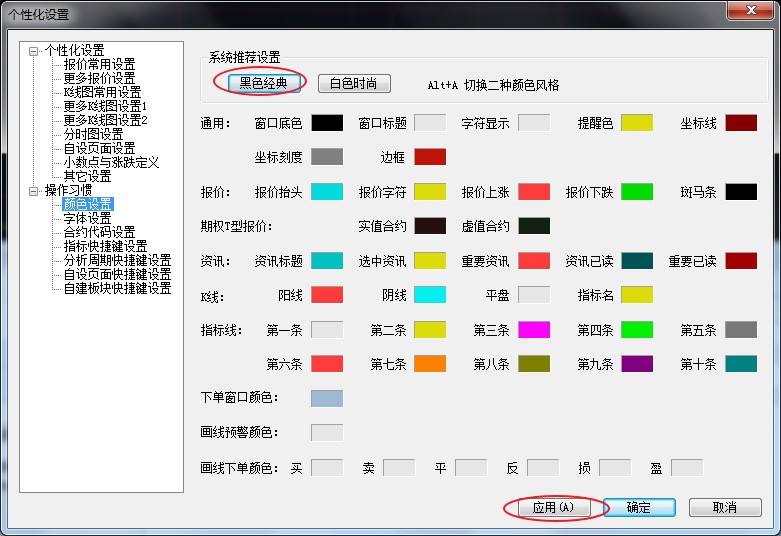The height and width of the screenshot is (536, 781).
Task: Collapse the 个性化设置 tree node
Action: tap(35, 50)
